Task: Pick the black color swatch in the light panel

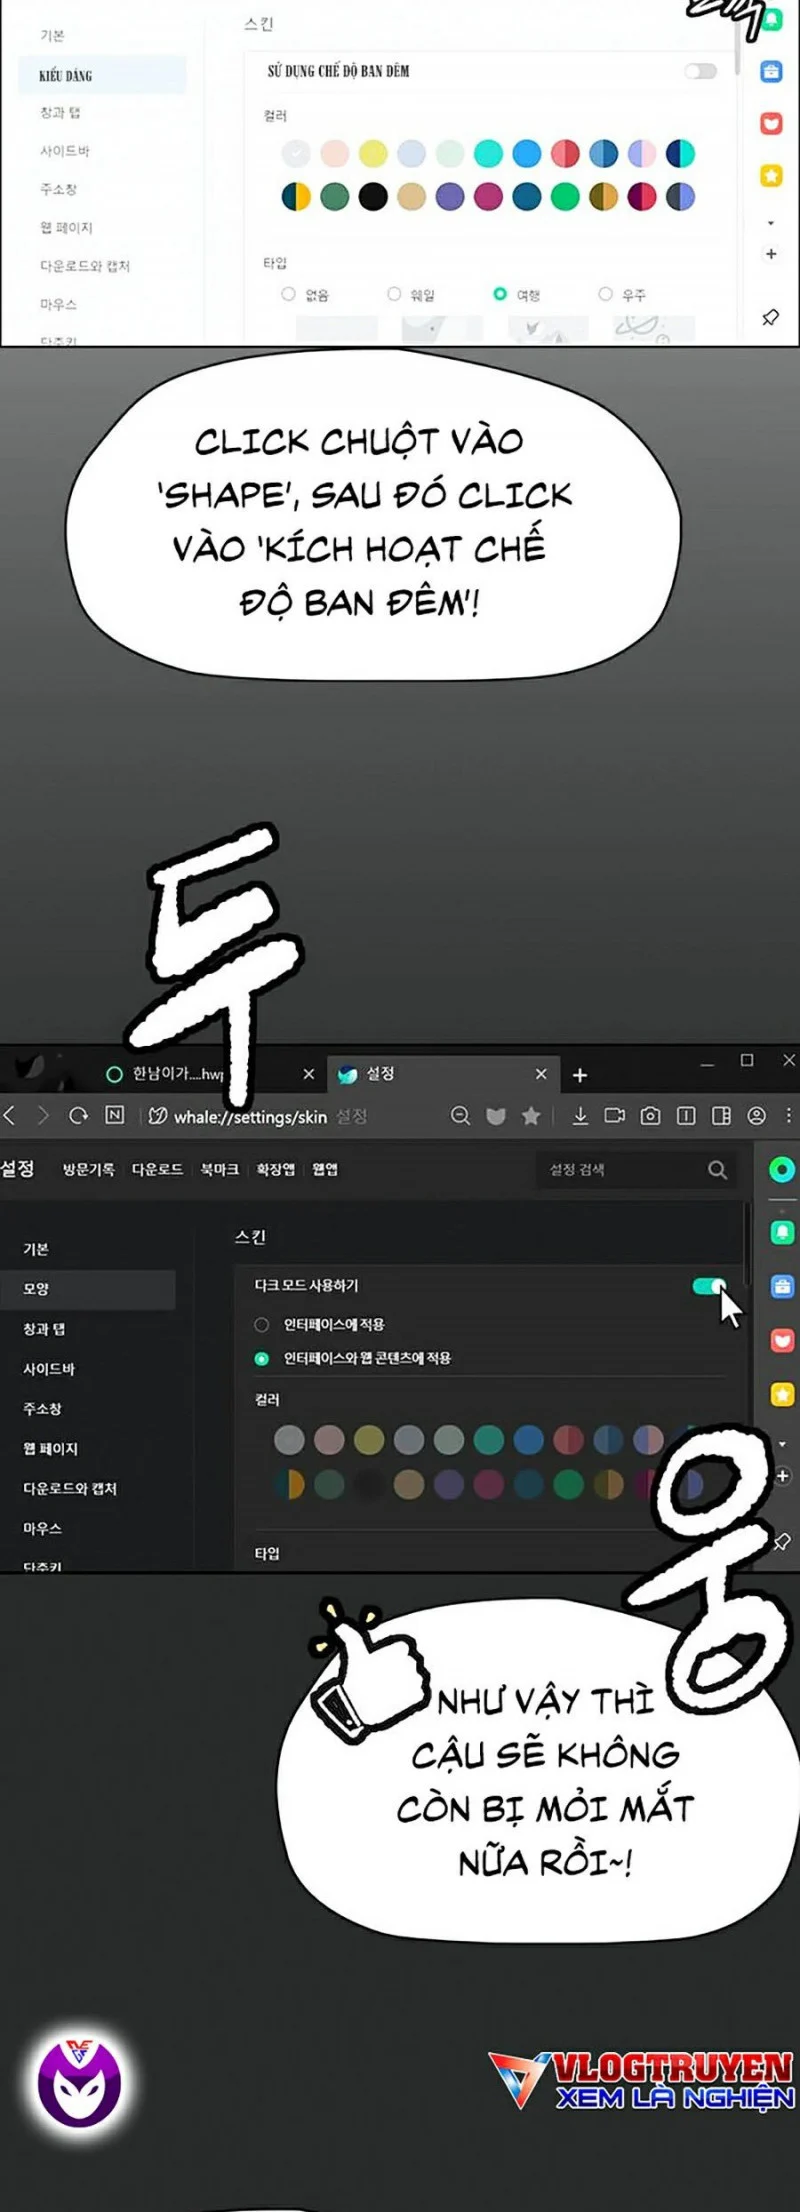Action: point(373,196)
